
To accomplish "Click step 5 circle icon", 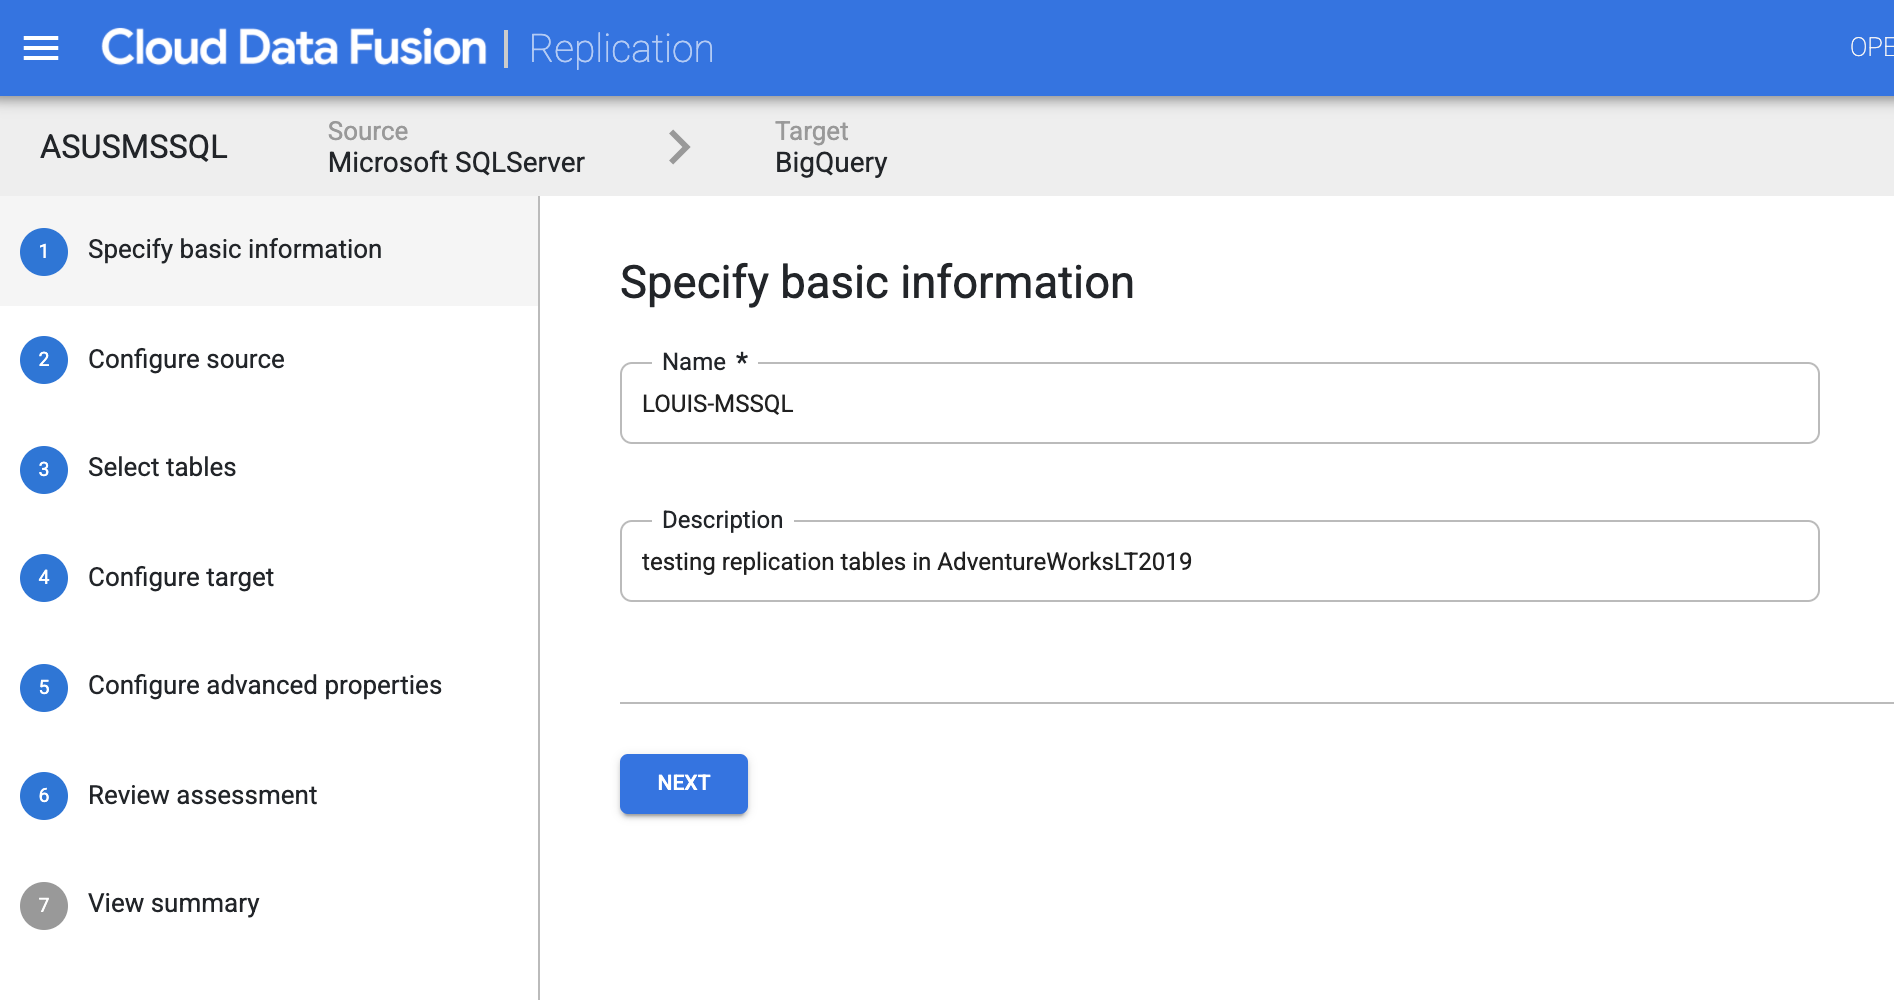I will coord(44,687).
